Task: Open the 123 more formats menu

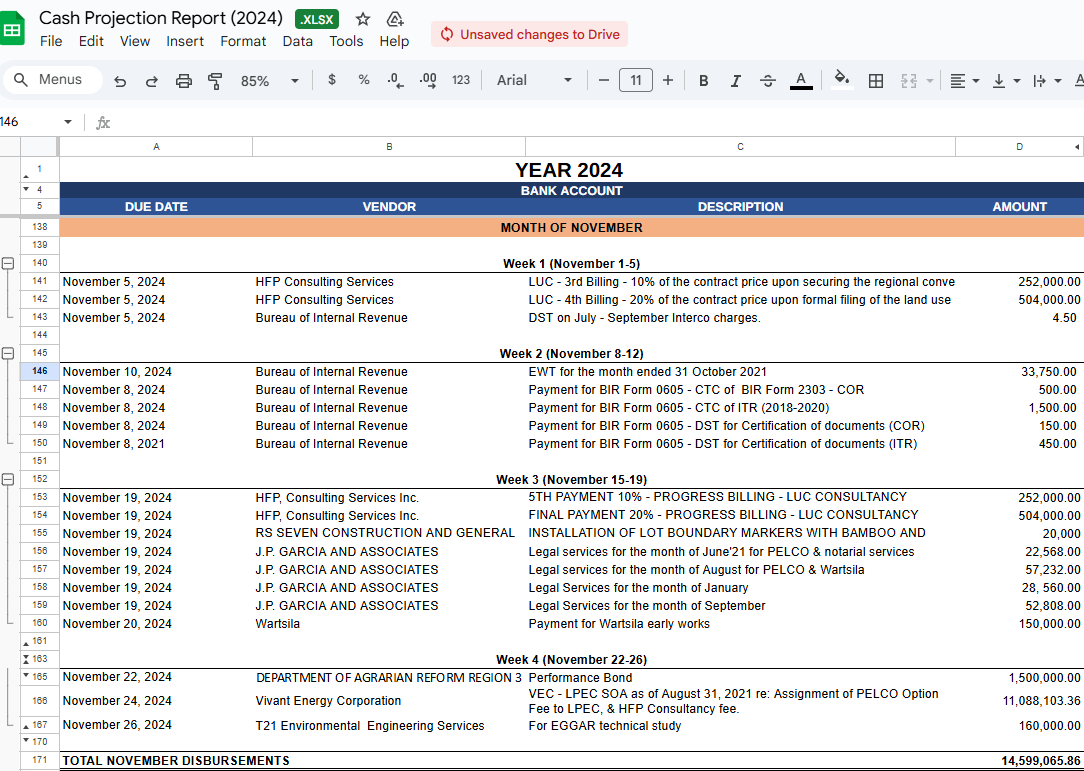Action: (461, 80)
